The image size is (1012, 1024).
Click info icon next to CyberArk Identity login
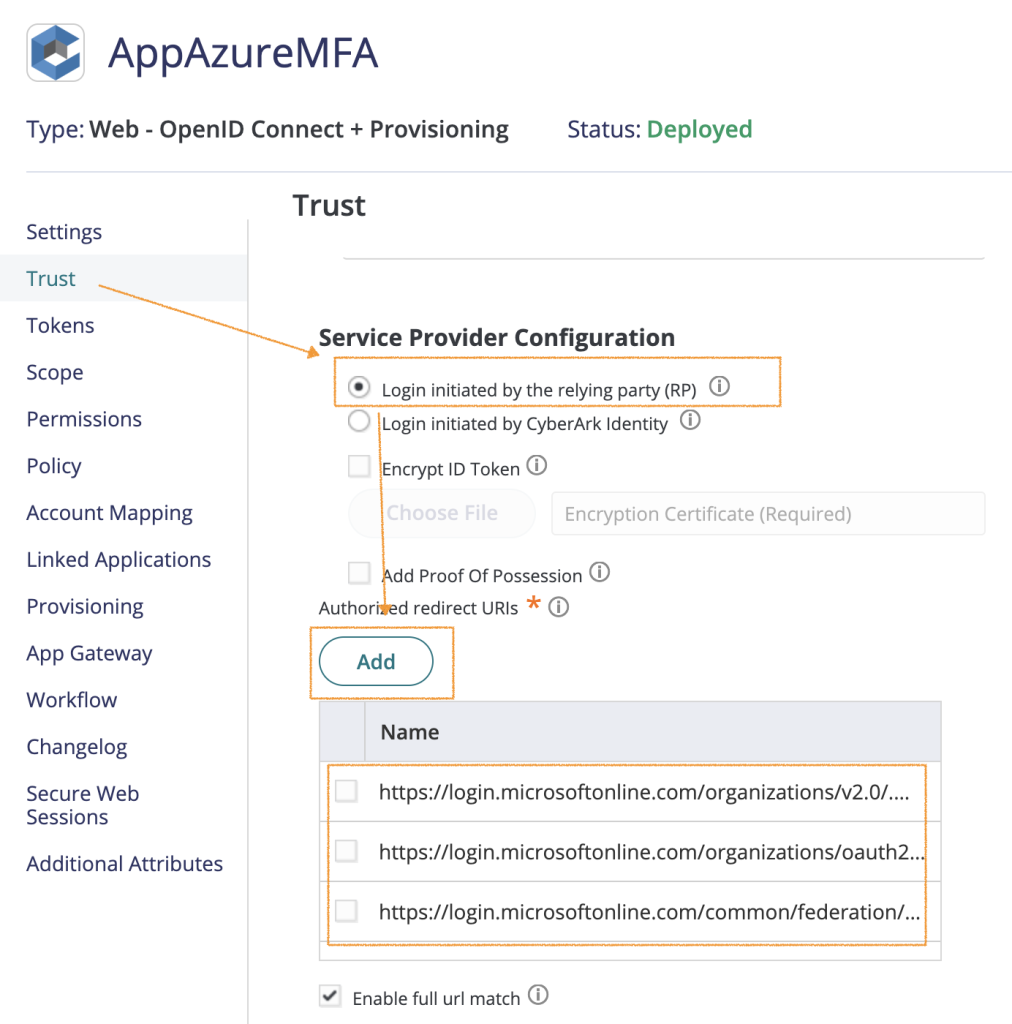pyautogui.click(x=690, y=421)
